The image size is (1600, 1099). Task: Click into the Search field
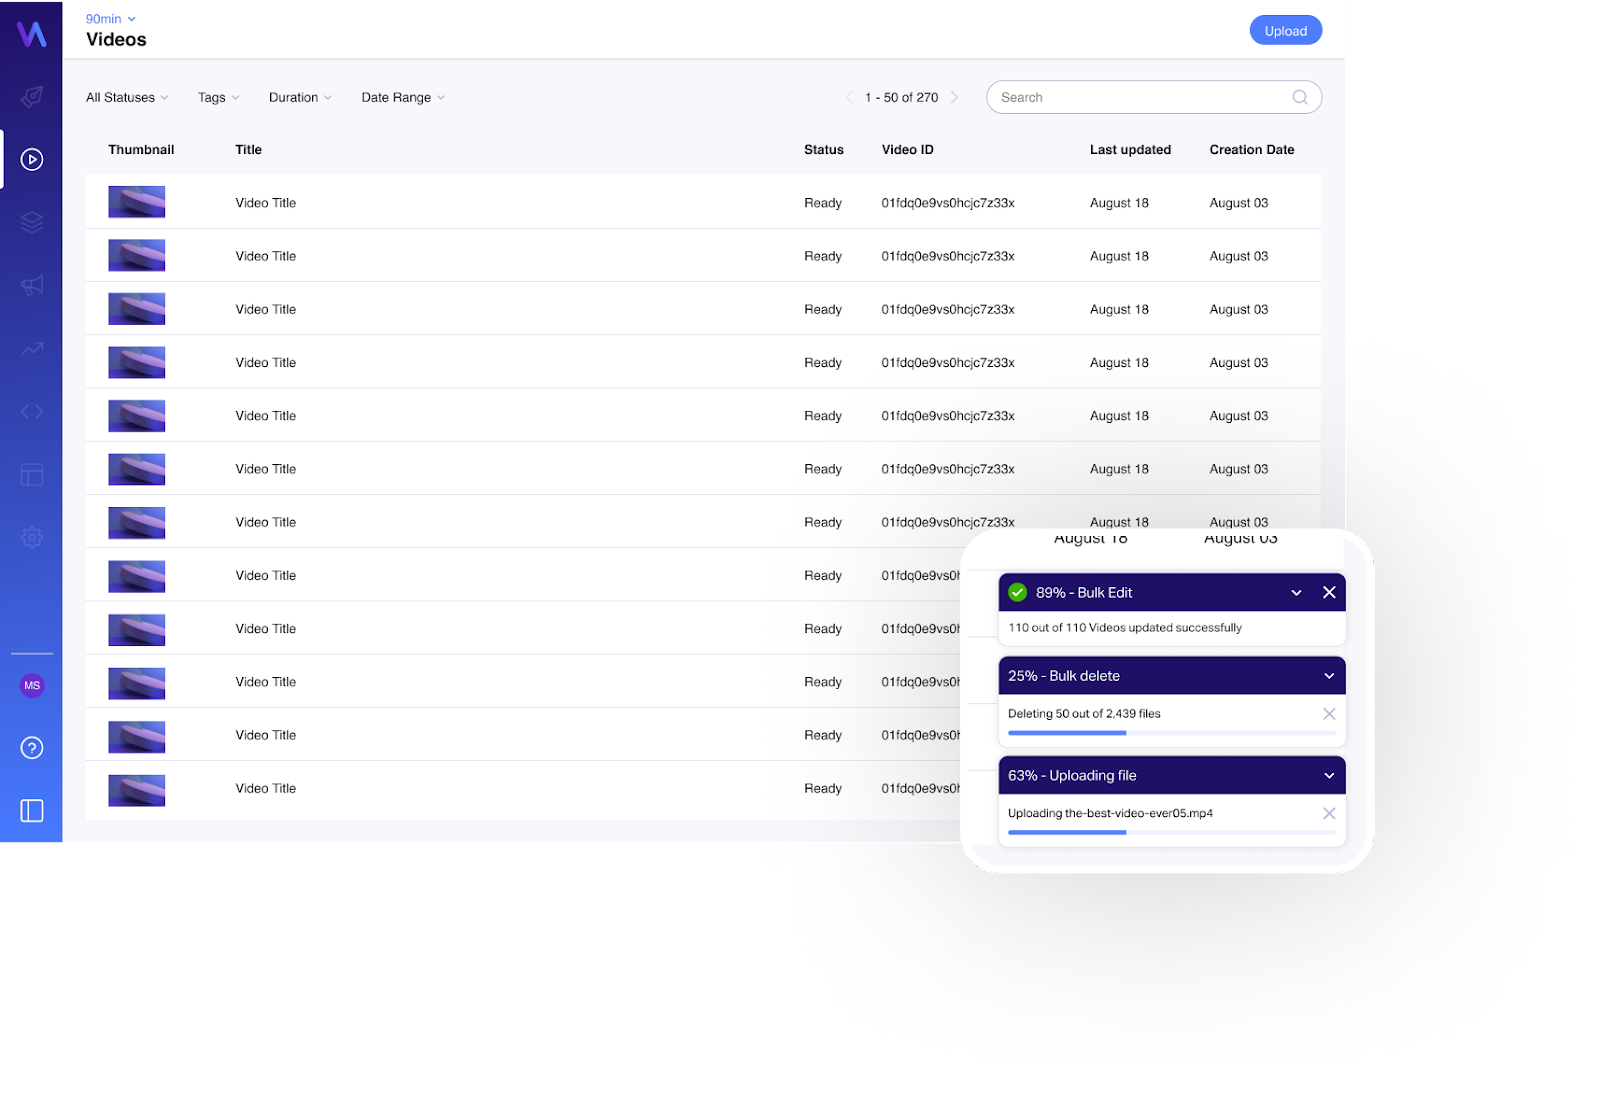[x=1154, y=97]
